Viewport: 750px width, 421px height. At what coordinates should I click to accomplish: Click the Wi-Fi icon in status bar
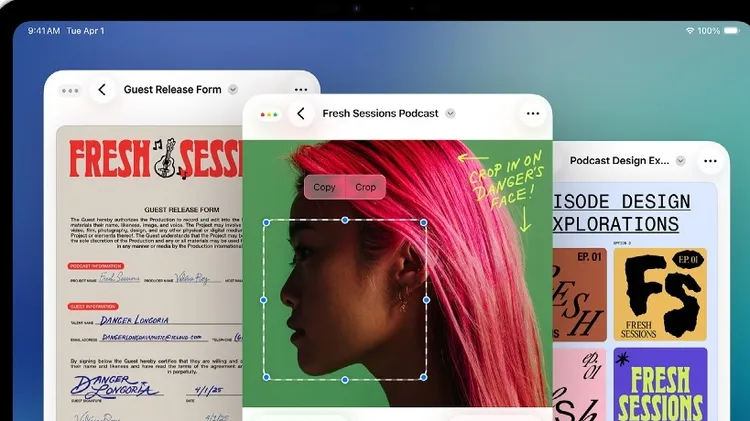pyautogui.click(x=690, y=31)
